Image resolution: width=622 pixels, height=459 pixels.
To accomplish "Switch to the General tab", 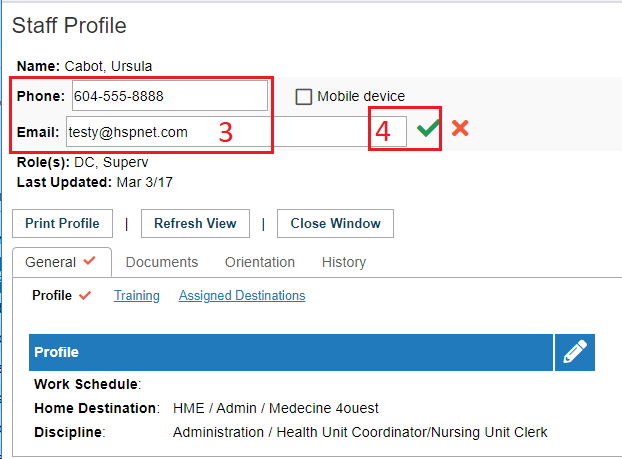I will 50,262.
